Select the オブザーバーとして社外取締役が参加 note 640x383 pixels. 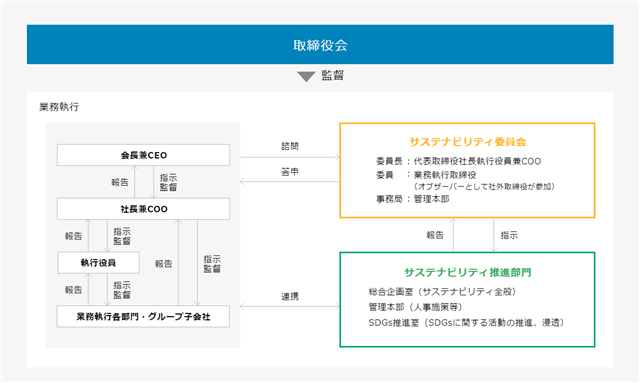tap(484, 187)
